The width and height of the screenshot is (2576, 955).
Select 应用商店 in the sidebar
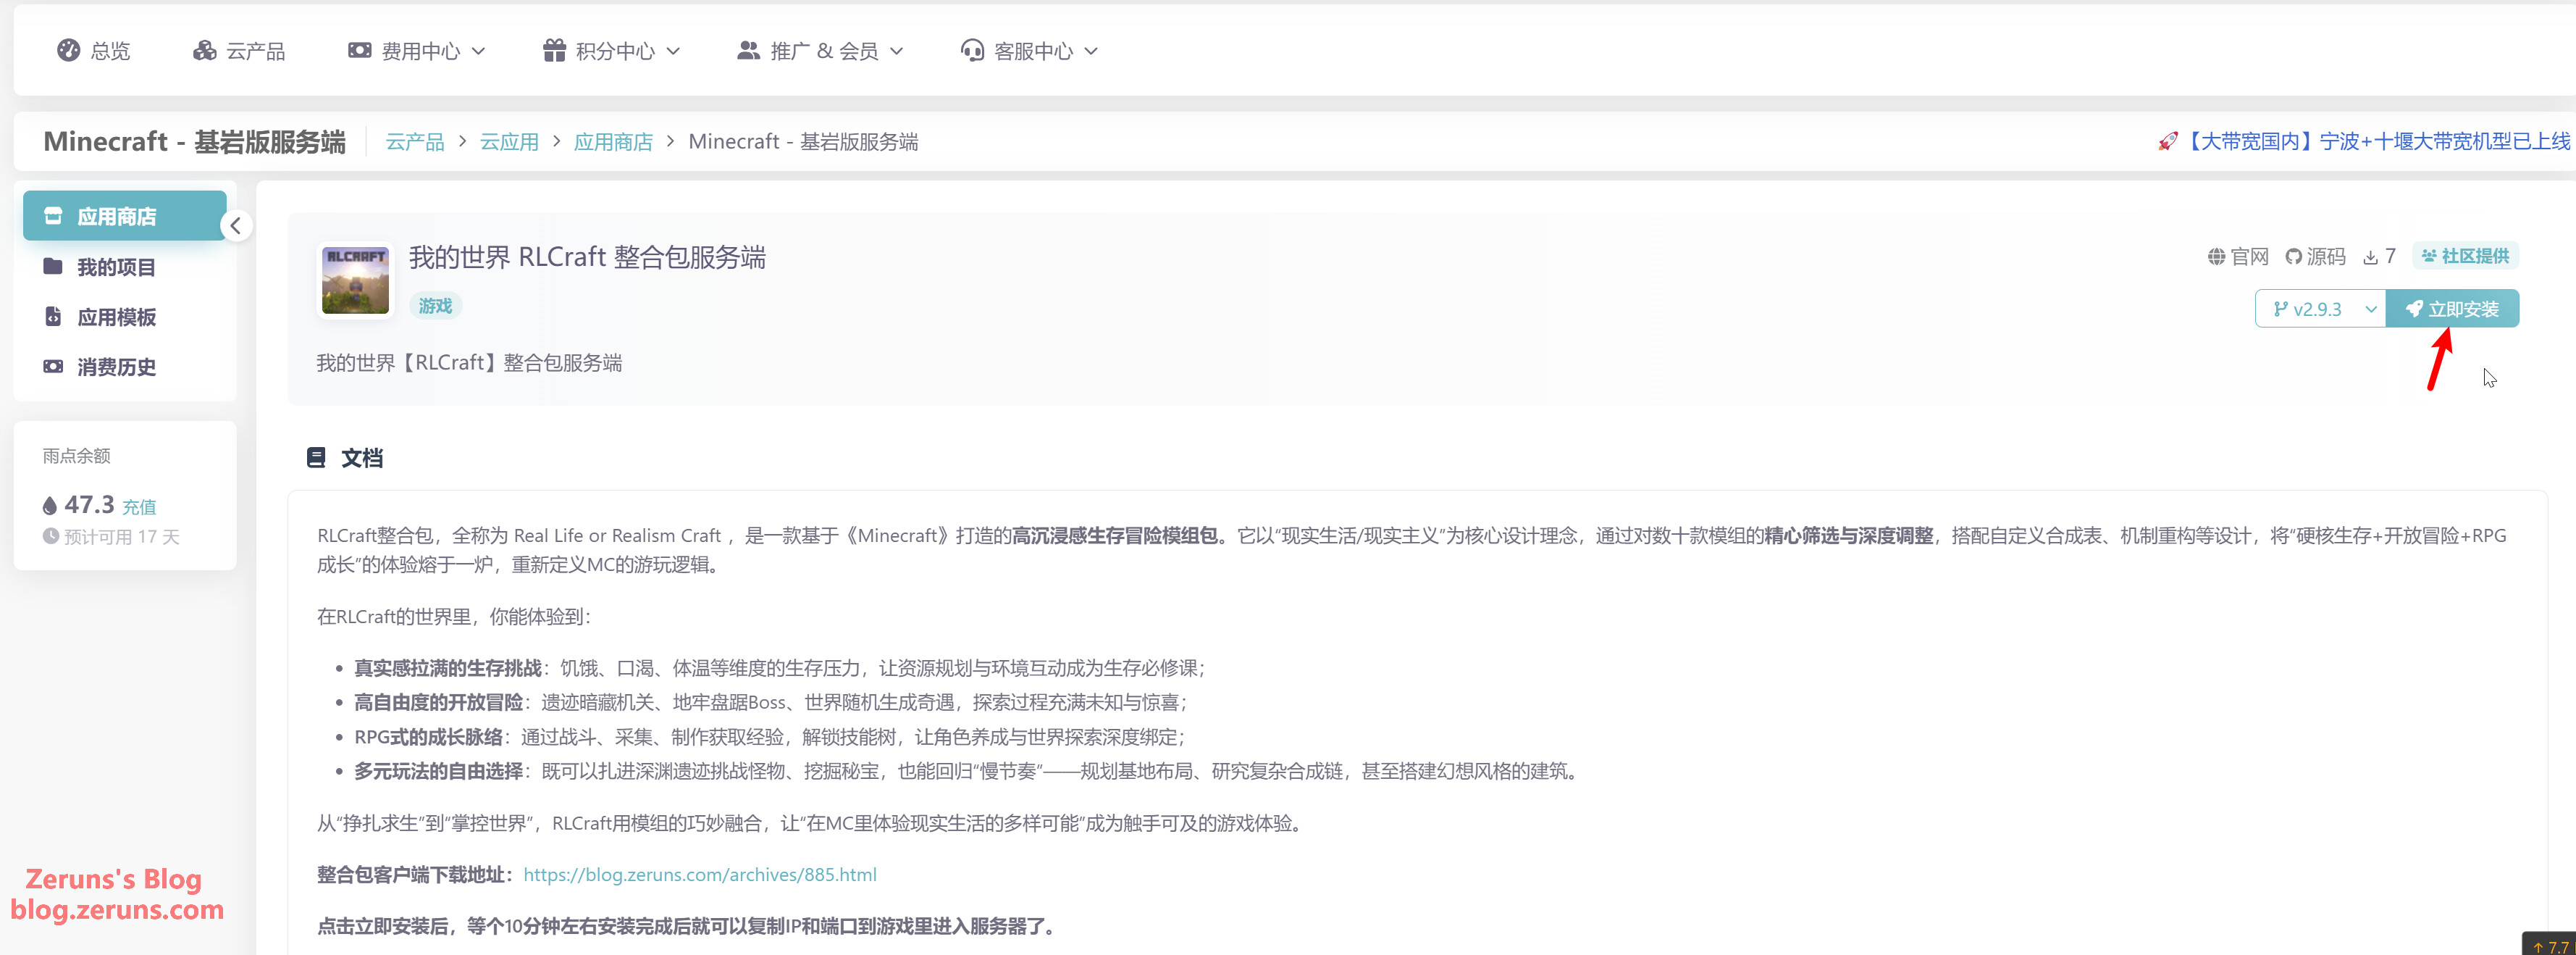tap(116, 216)
